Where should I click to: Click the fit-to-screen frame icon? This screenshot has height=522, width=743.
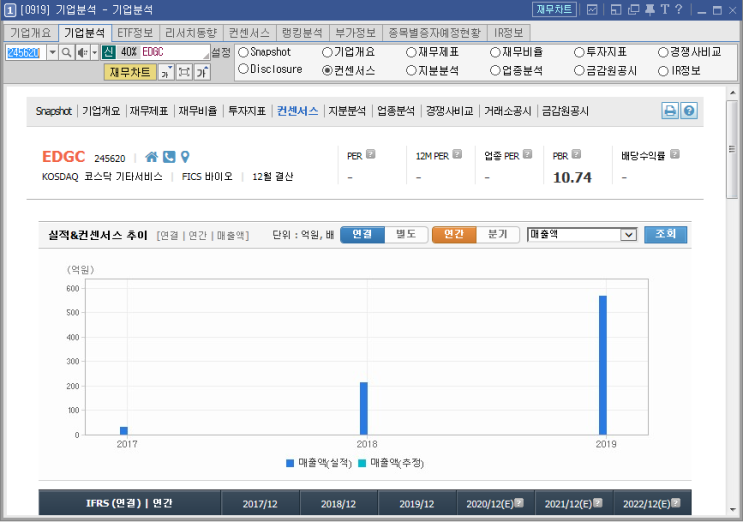(184, 72)
